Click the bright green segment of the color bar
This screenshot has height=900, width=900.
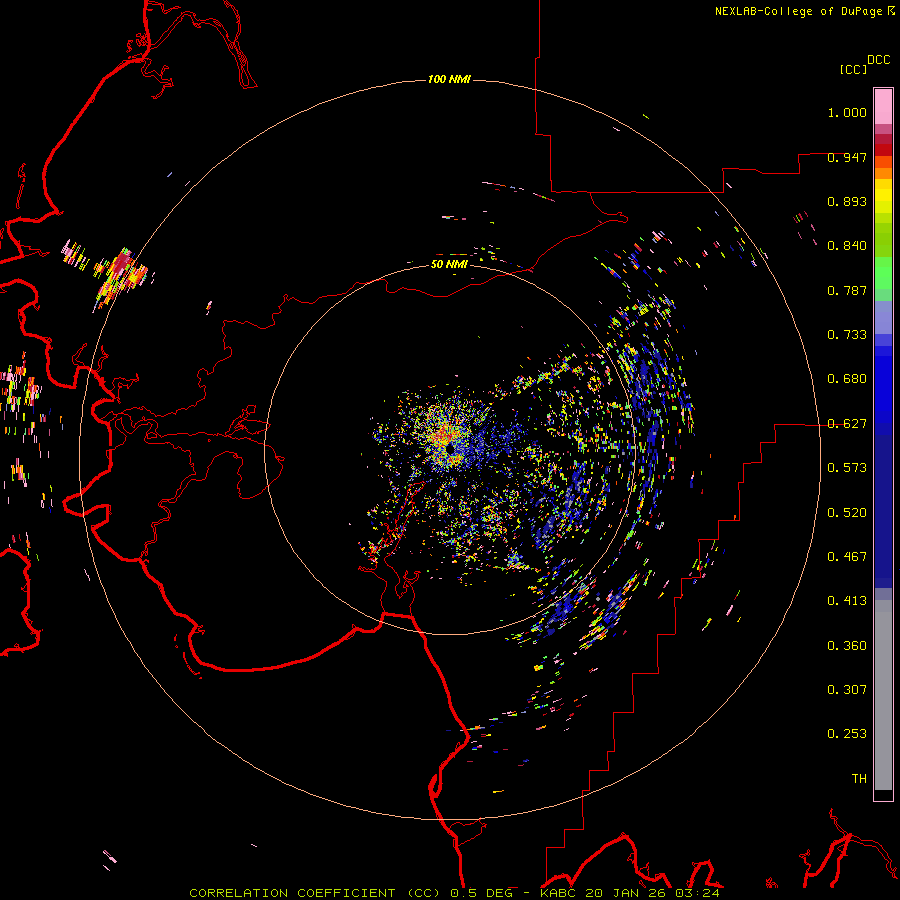[883, 272]
